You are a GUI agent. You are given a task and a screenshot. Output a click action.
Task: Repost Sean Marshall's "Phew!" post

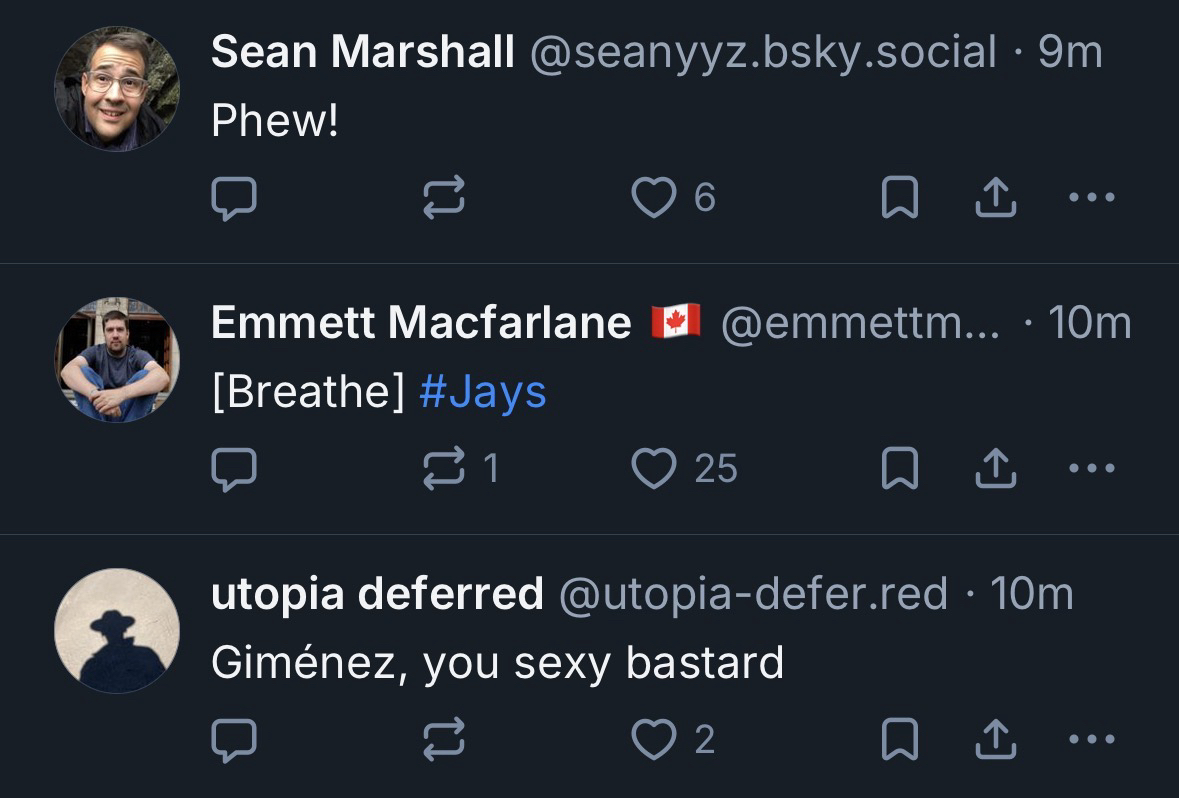(444, 198)
